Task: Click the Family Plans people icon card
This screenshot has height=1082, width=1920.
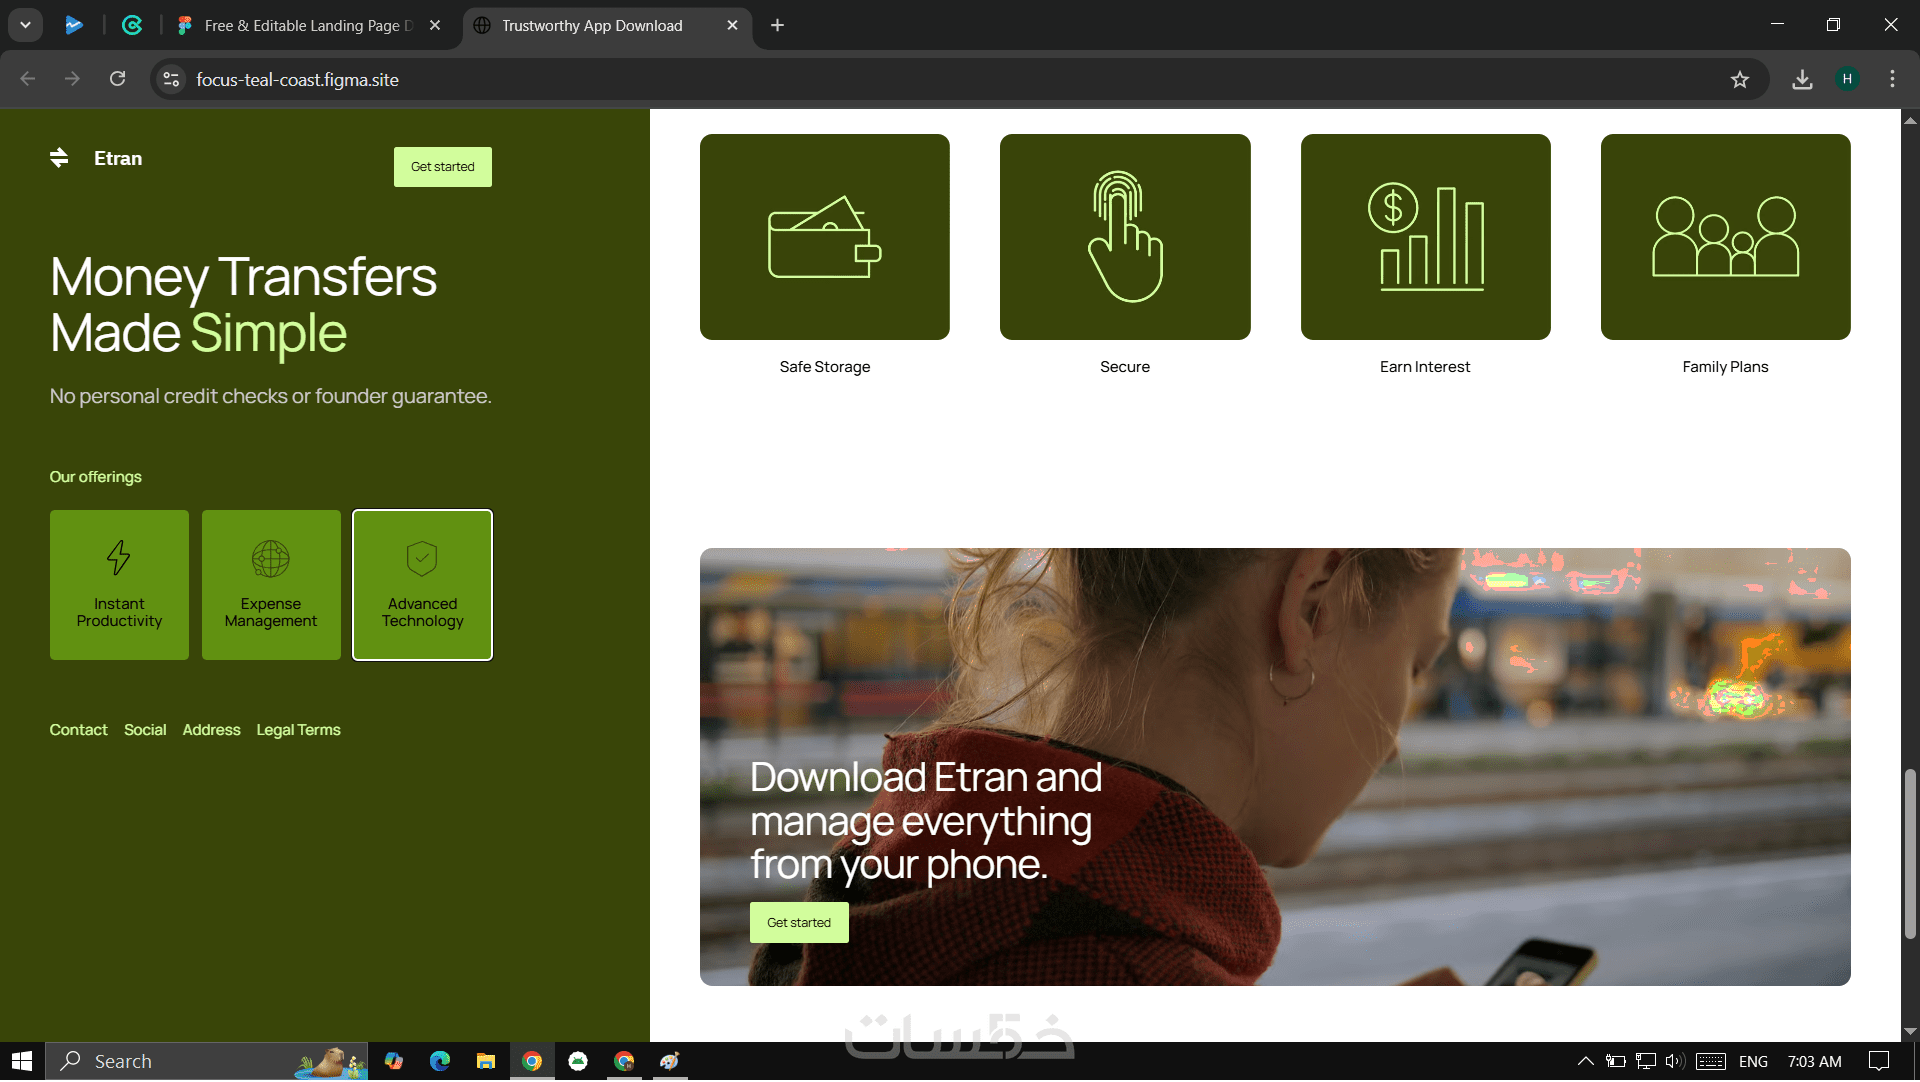Action: click(1725, 237)
